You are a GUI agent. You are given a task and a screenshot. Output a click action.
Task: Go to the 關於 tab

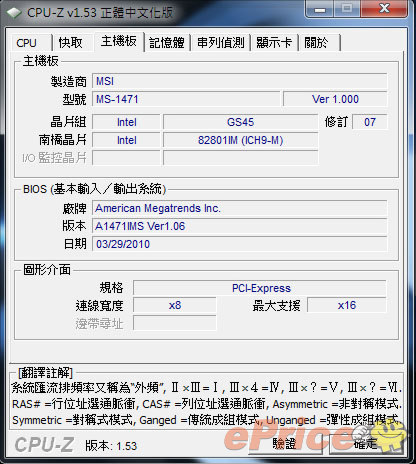pos(319,43)
